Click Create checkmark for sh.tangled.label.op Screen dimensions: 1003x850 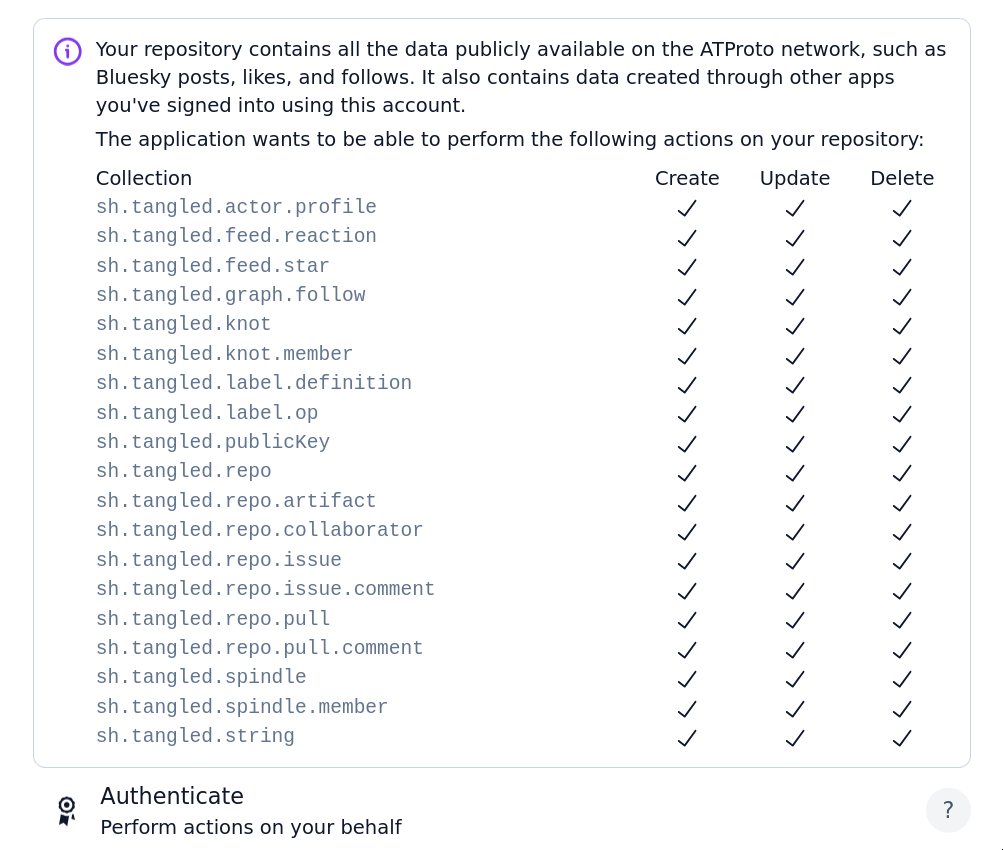click(687, 414)
